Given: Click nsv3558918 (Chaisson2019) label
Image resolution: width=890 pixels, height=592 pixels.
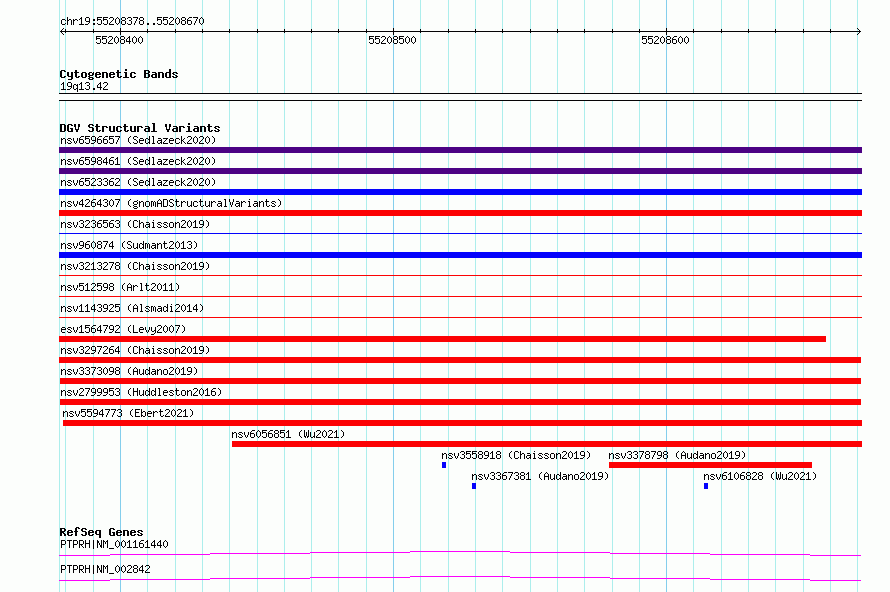Looking at the screenshot, I should [x=516, y=455].
